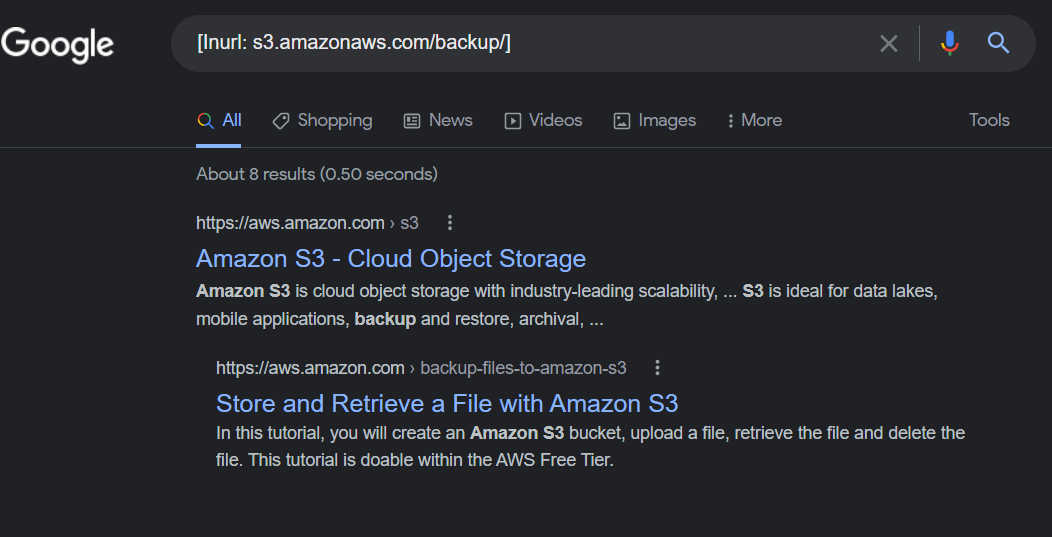Click the Images picture icon
This screenshot has height=537, width=1052.
622,121
